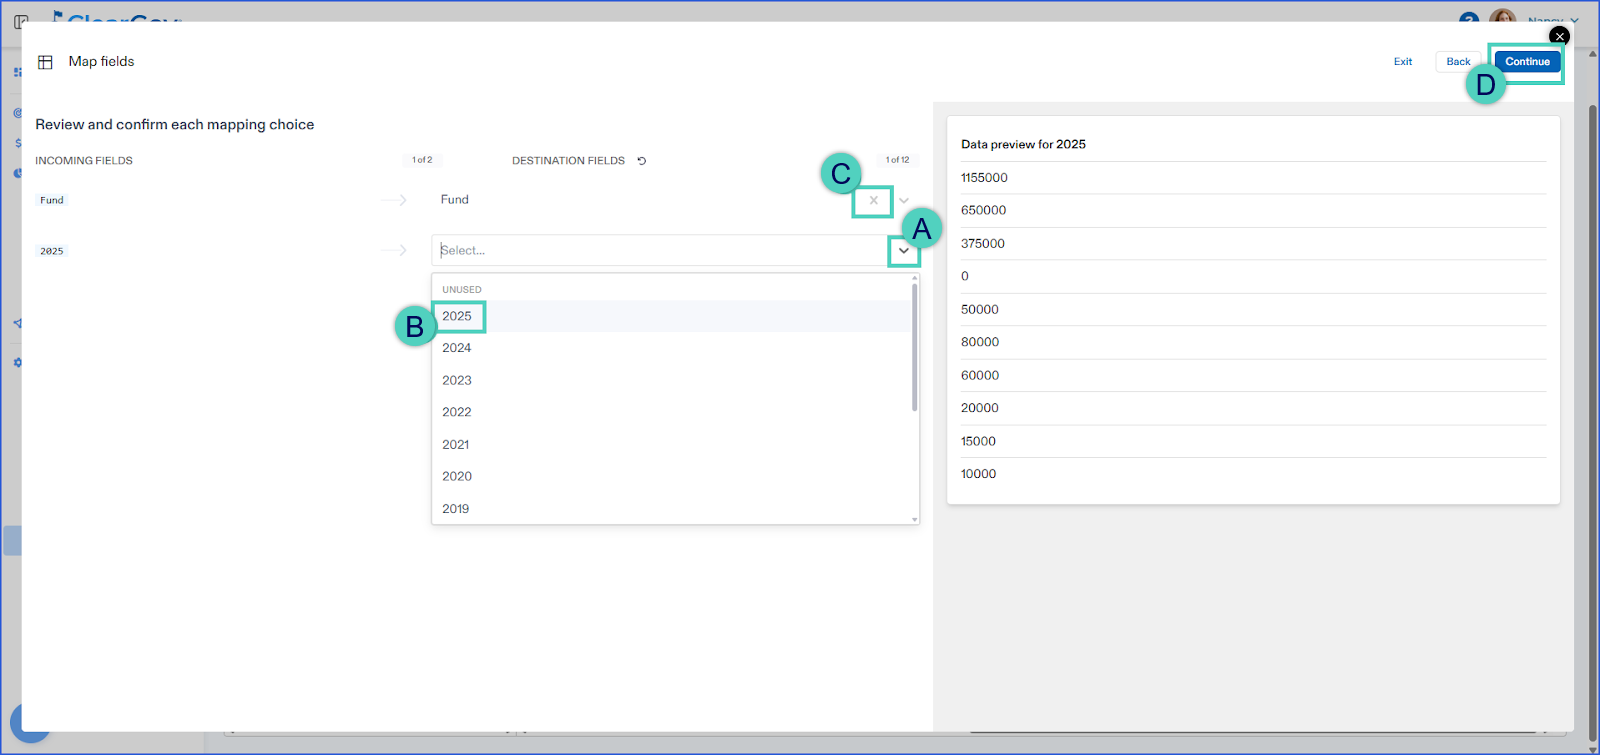Viewport: 1600px width, 755px height.
Task: Go Back to the previous step
Action: click(x=1458, y=62)
